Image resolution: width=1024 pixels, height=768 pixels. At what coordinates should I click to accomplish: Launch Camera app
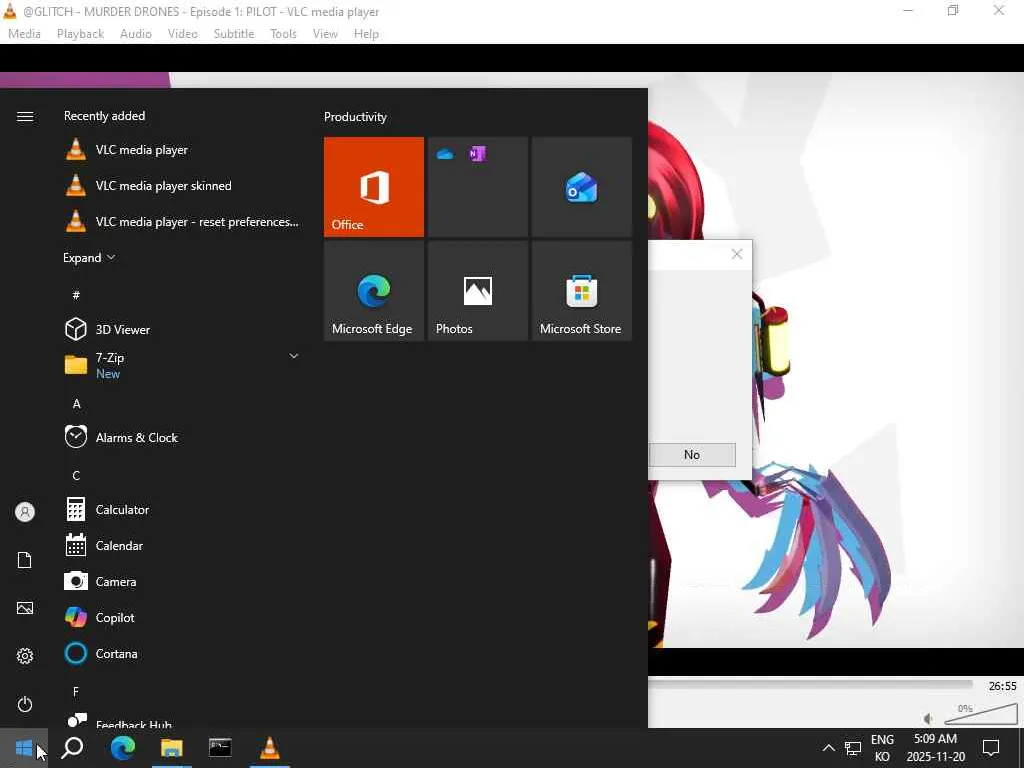pos(183,581)
